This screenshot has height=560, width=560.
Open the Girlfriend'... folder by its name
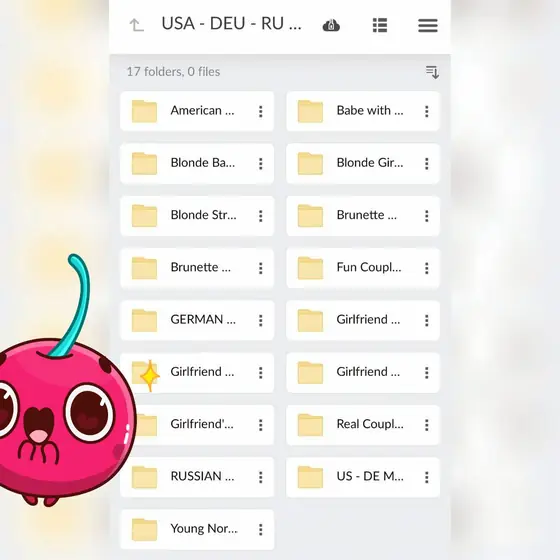click(202, 424)
